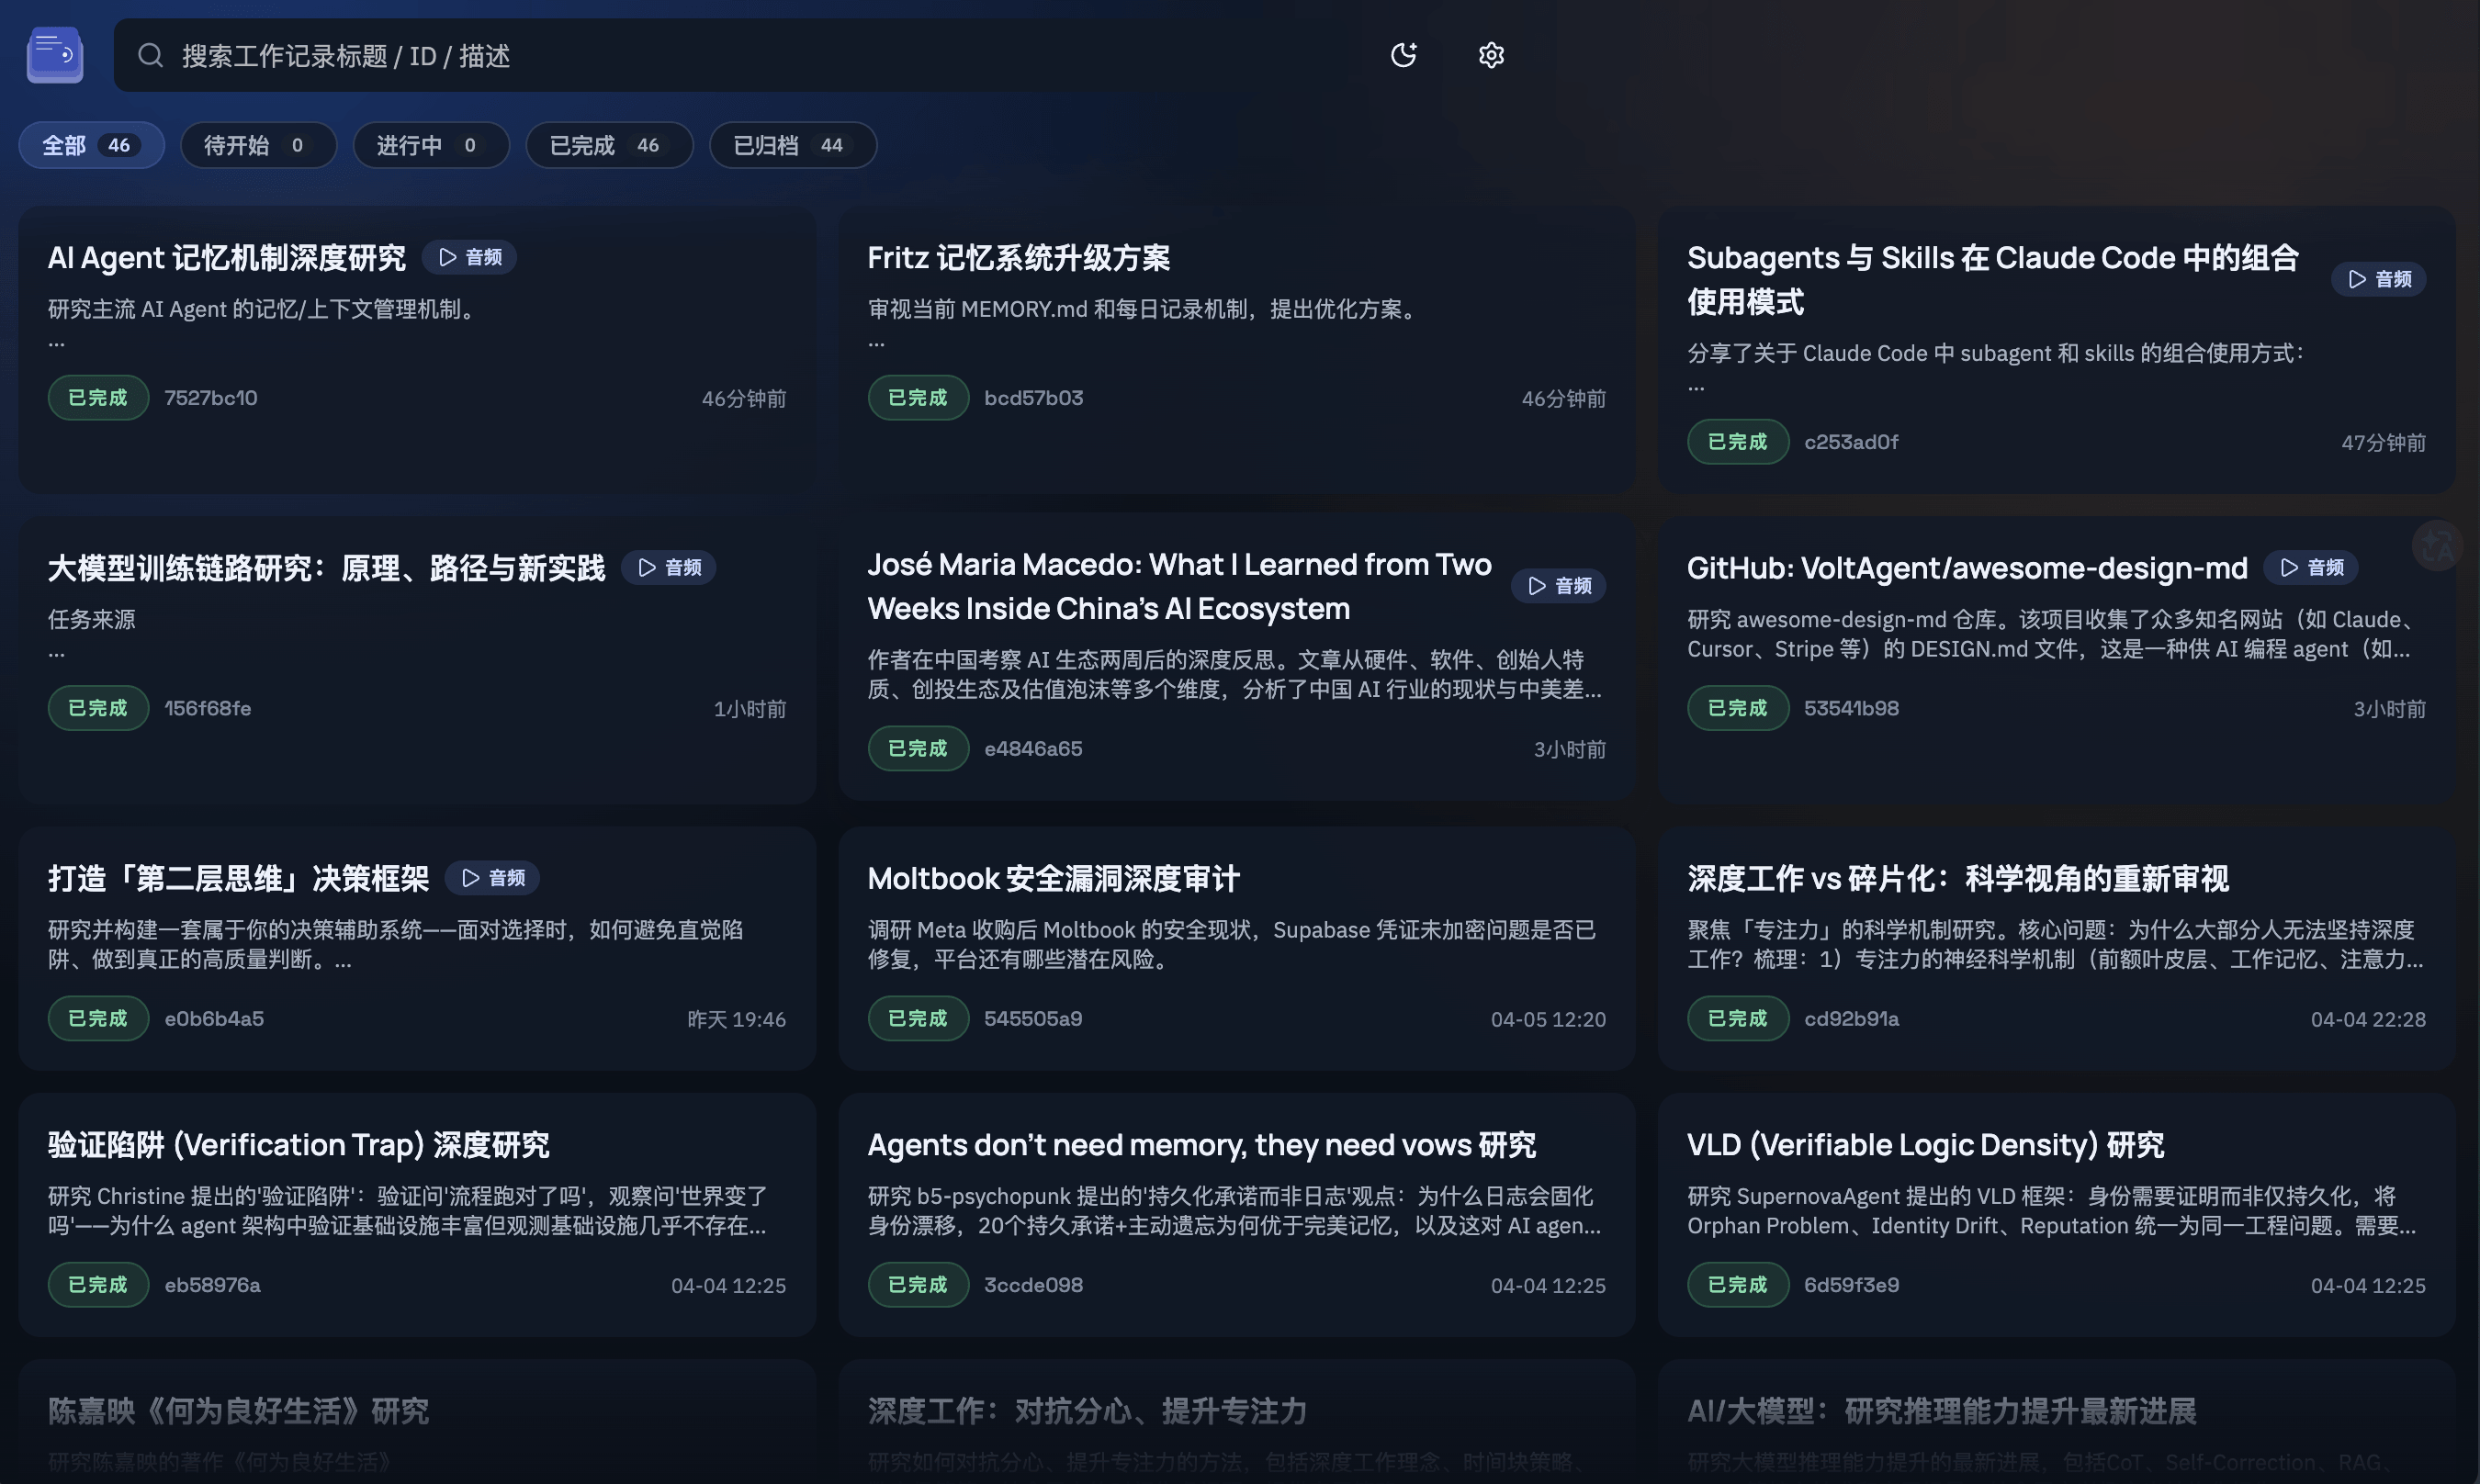The image size is (2480, 1484).
Task: Play audio for Subagents 与 Skills card
Action: click(x=2379, y=279)
